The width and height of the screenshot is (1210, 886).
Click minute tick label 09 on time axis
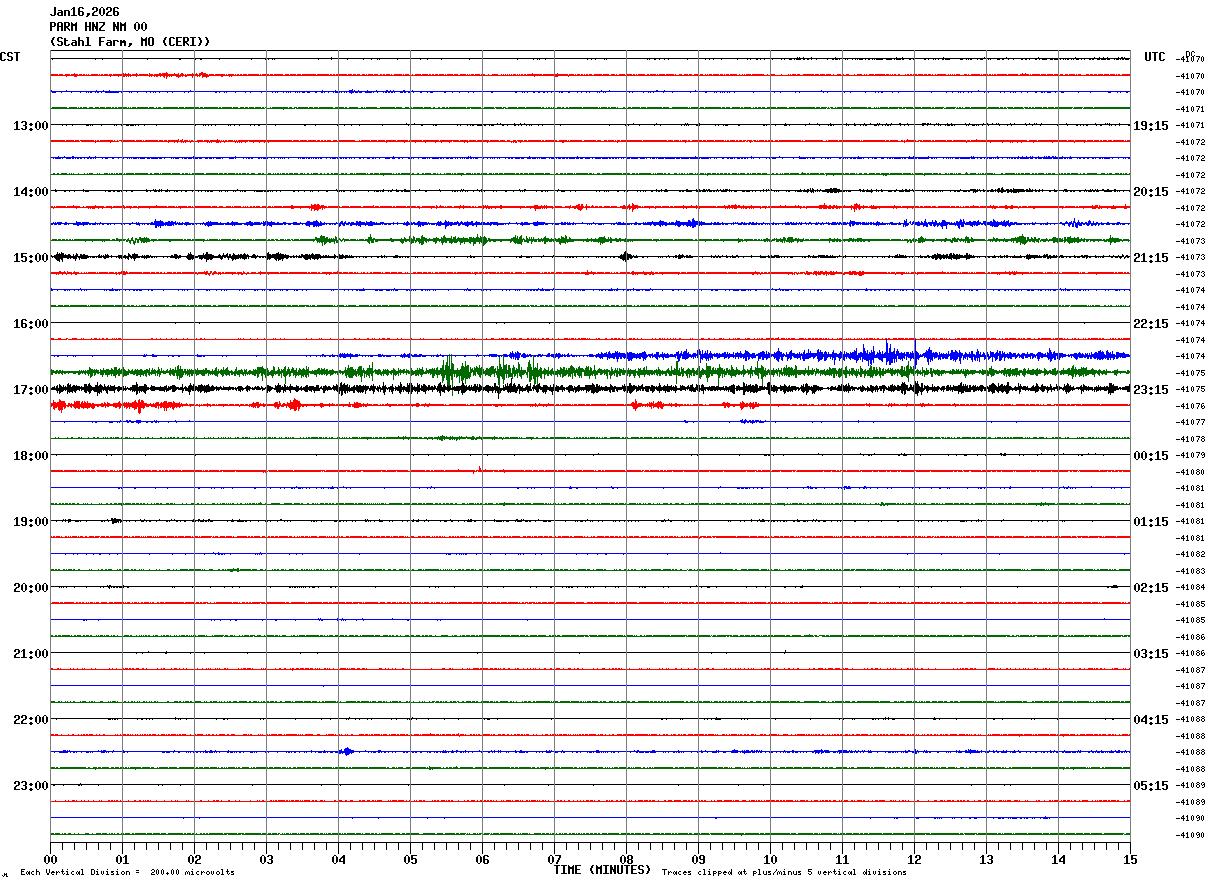[698, 860]
